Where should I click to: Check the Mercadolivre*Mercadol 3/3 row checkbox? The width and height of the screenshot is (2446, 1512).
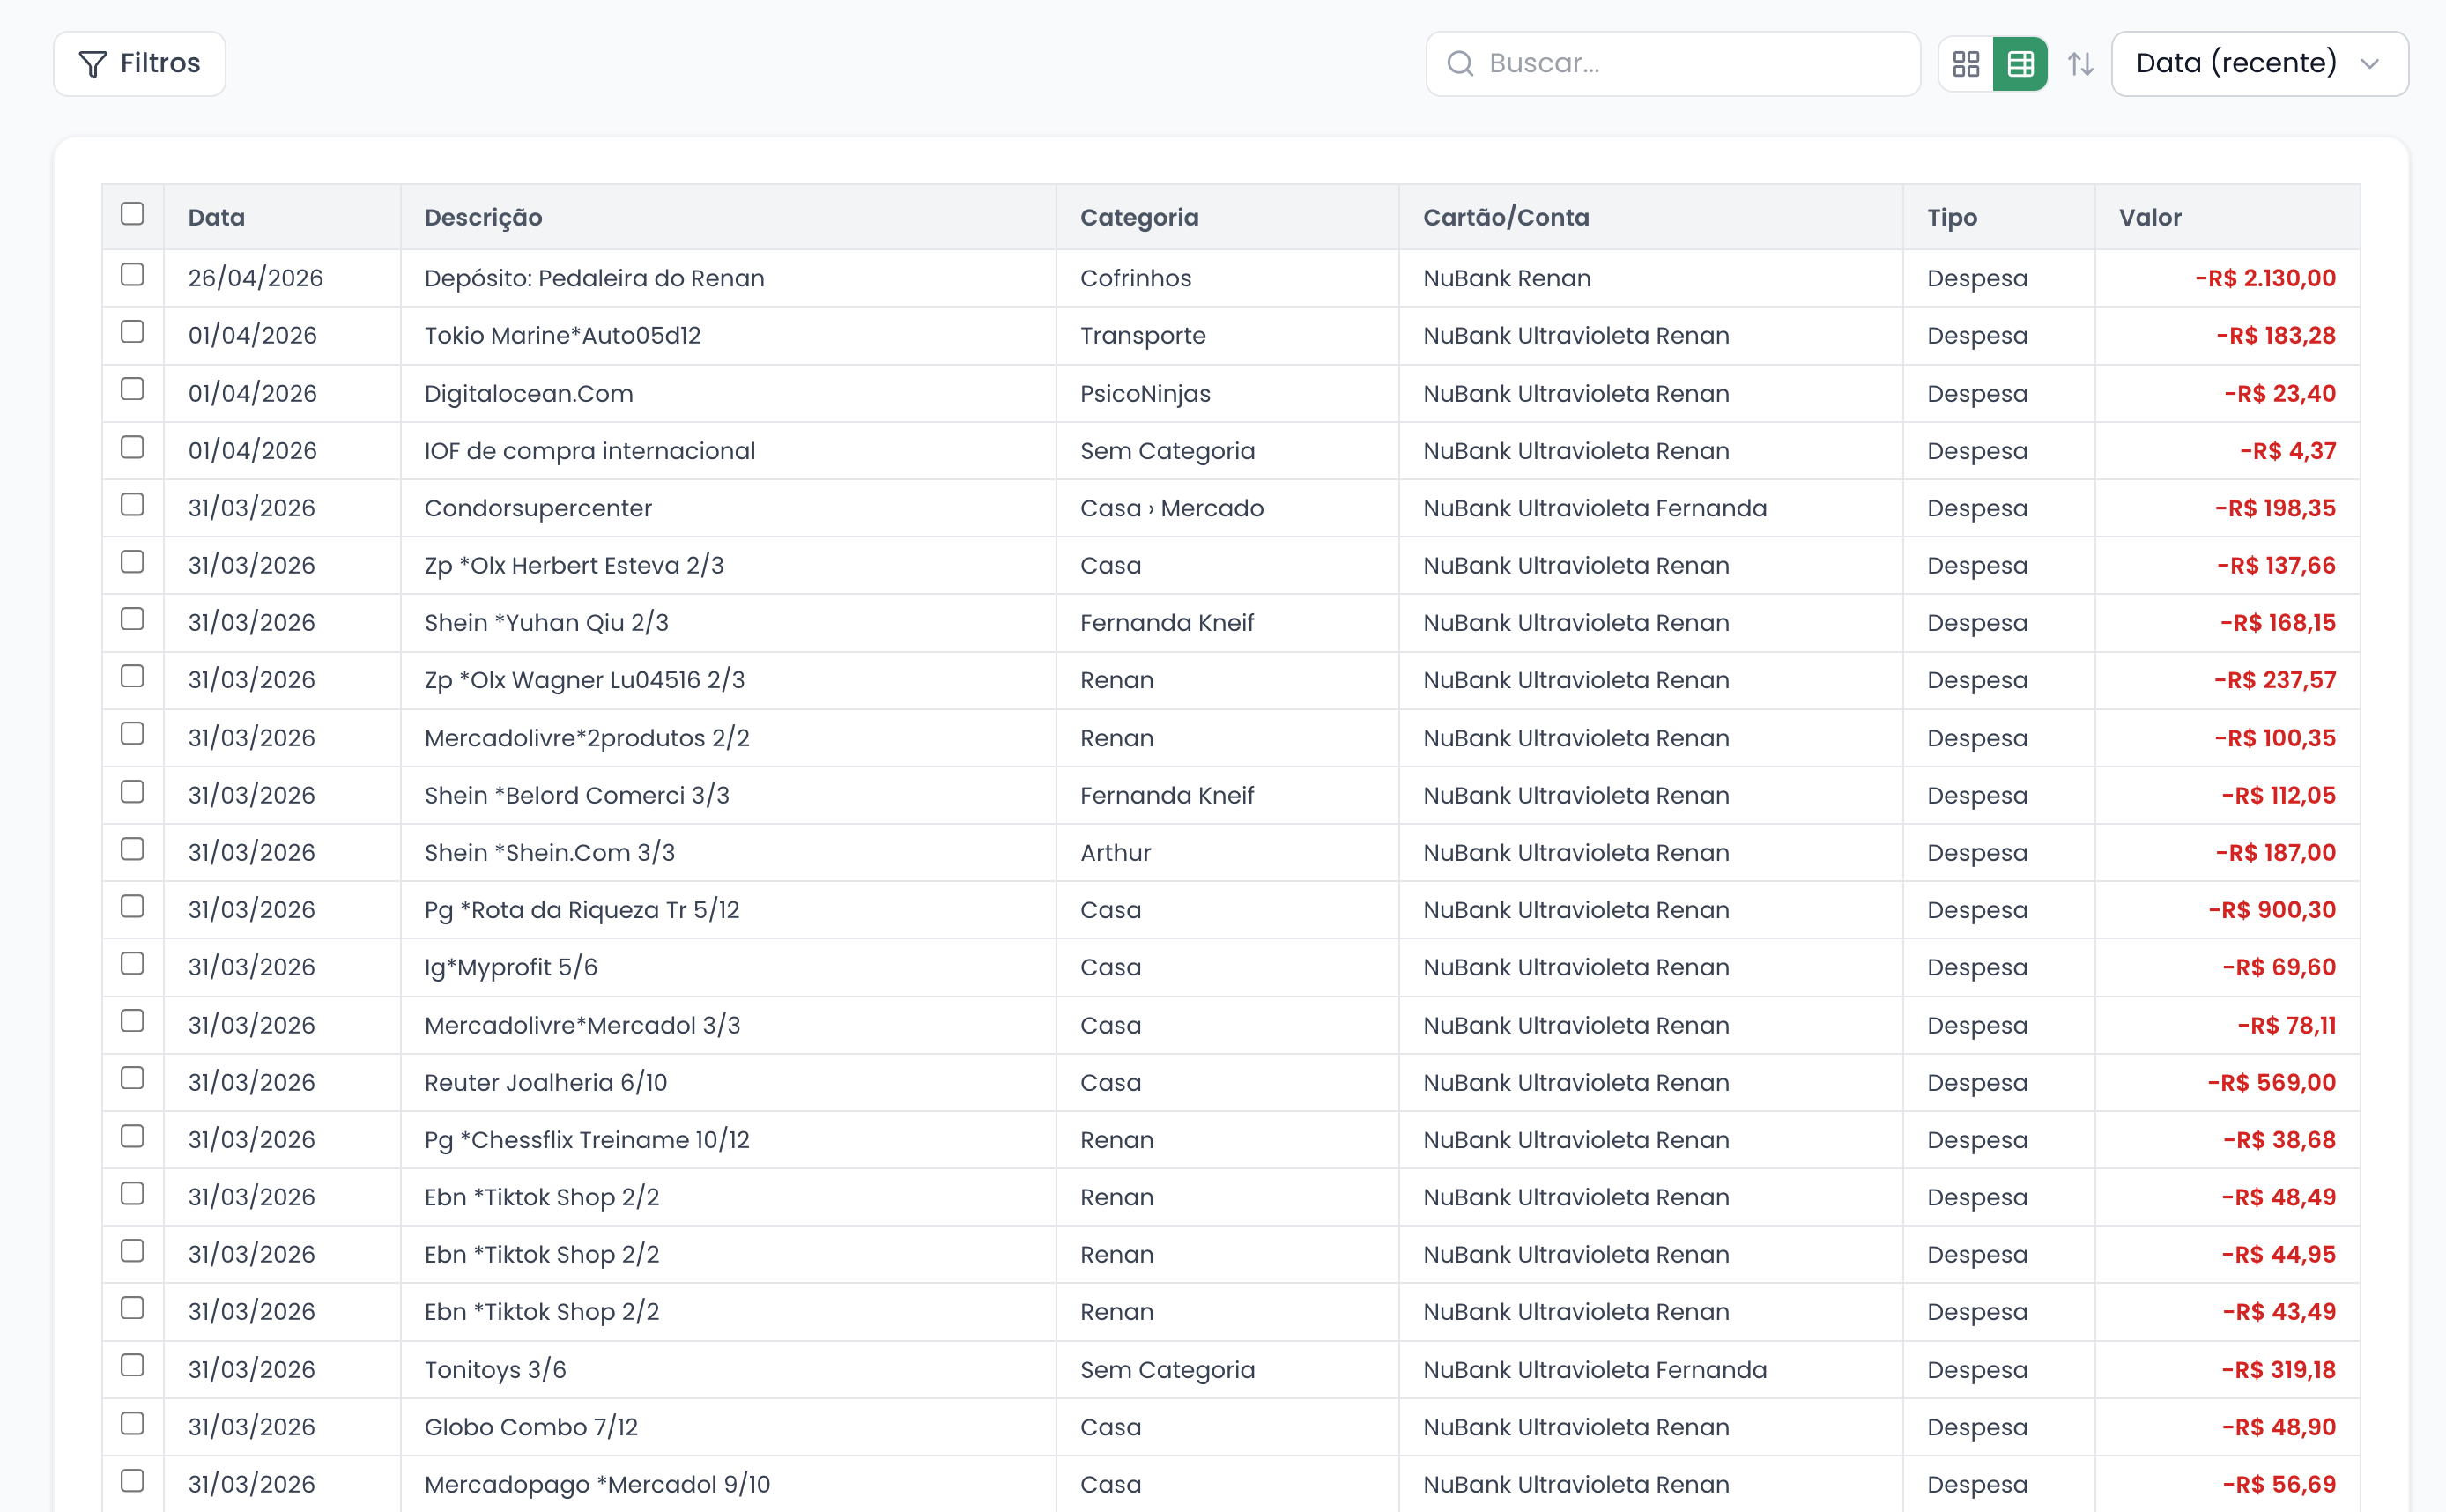[132, 1021]
